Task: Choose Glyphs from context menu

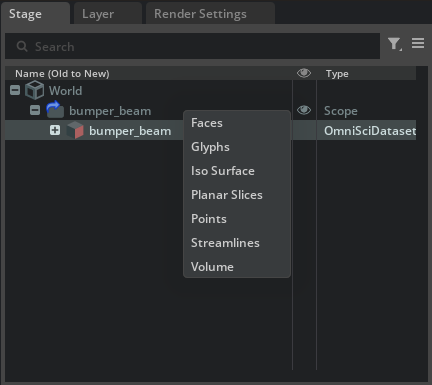Action: [x=237, y=147]
